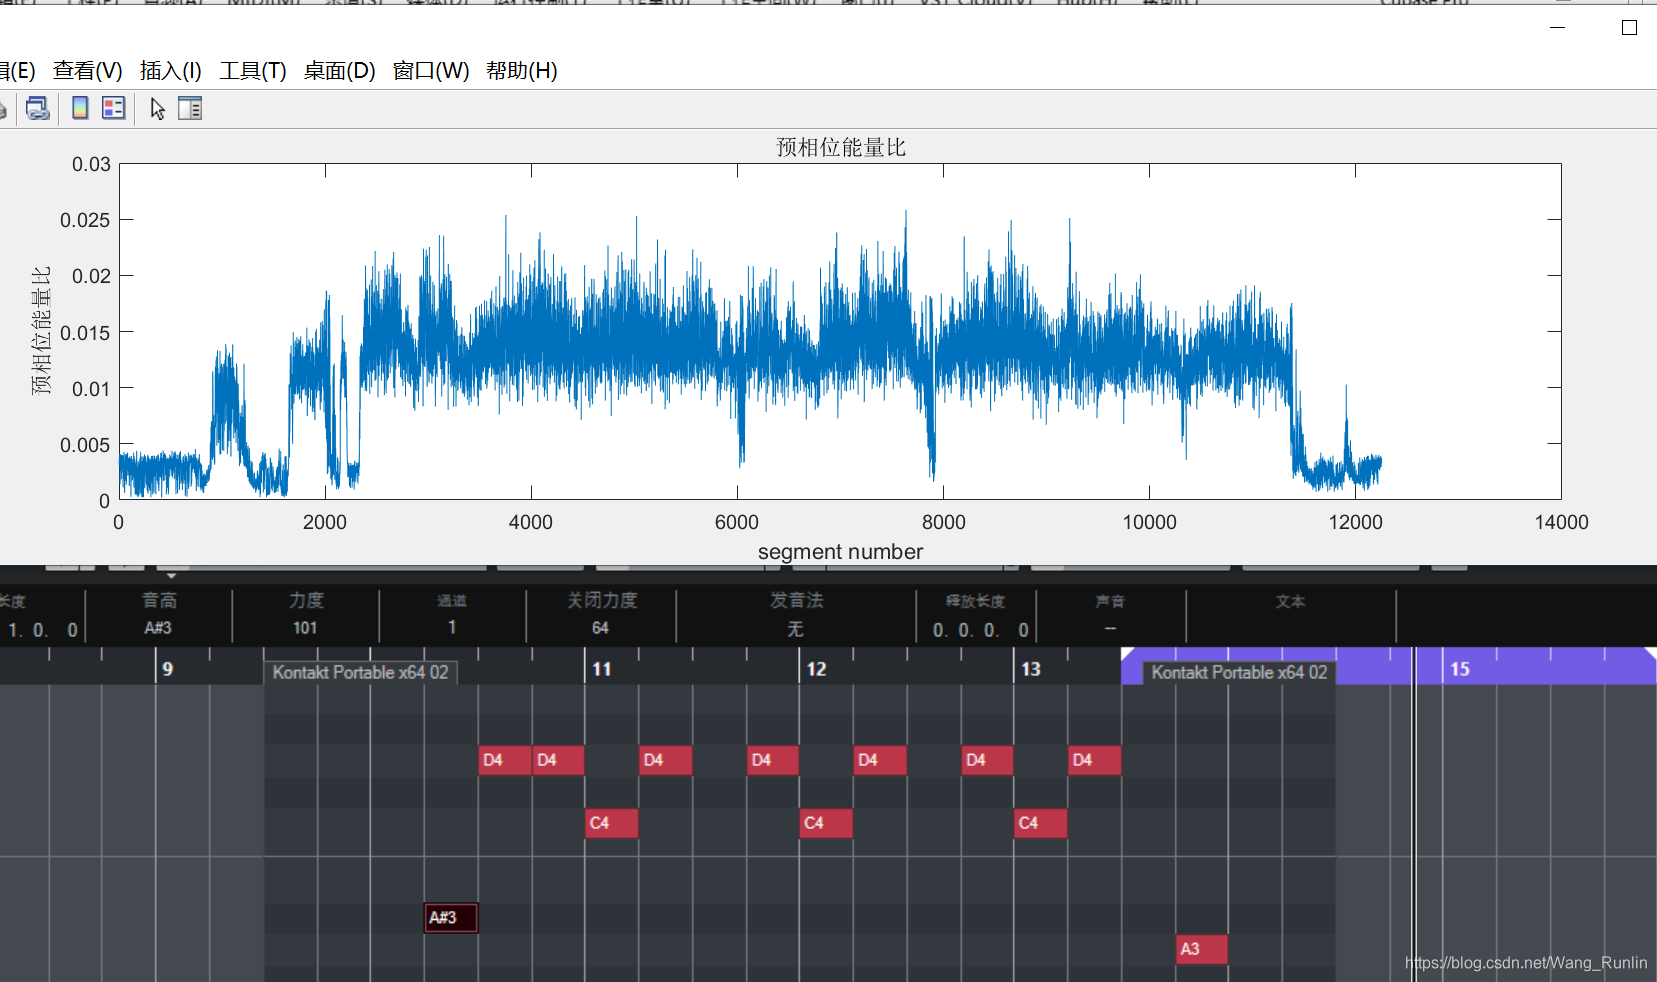Screen dimensions: 1657x982
Task: Open the 窗口(W) menu
Action: click(x=431, y=71)
